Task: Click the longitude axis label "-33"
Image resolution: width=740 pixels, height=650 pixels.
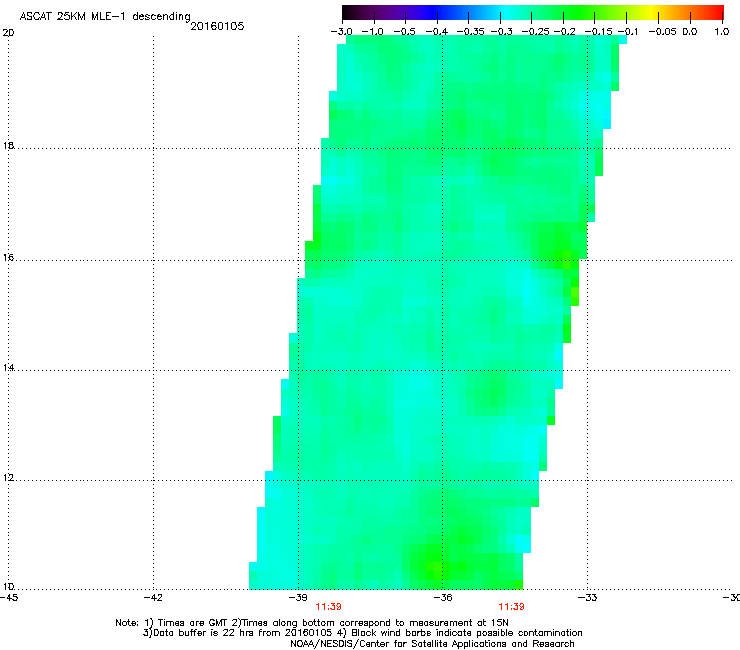Action: pyautogui.click(x=588, y=598)
